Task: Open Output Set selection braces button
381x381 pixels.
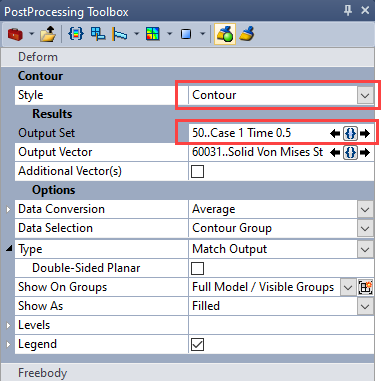Action: click(x=350, y=134)
